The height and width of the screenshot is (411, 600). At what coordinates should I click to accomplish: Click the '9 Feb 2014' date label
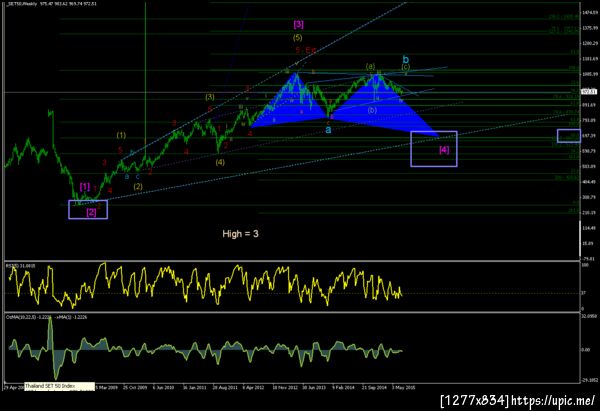point(343,387)
